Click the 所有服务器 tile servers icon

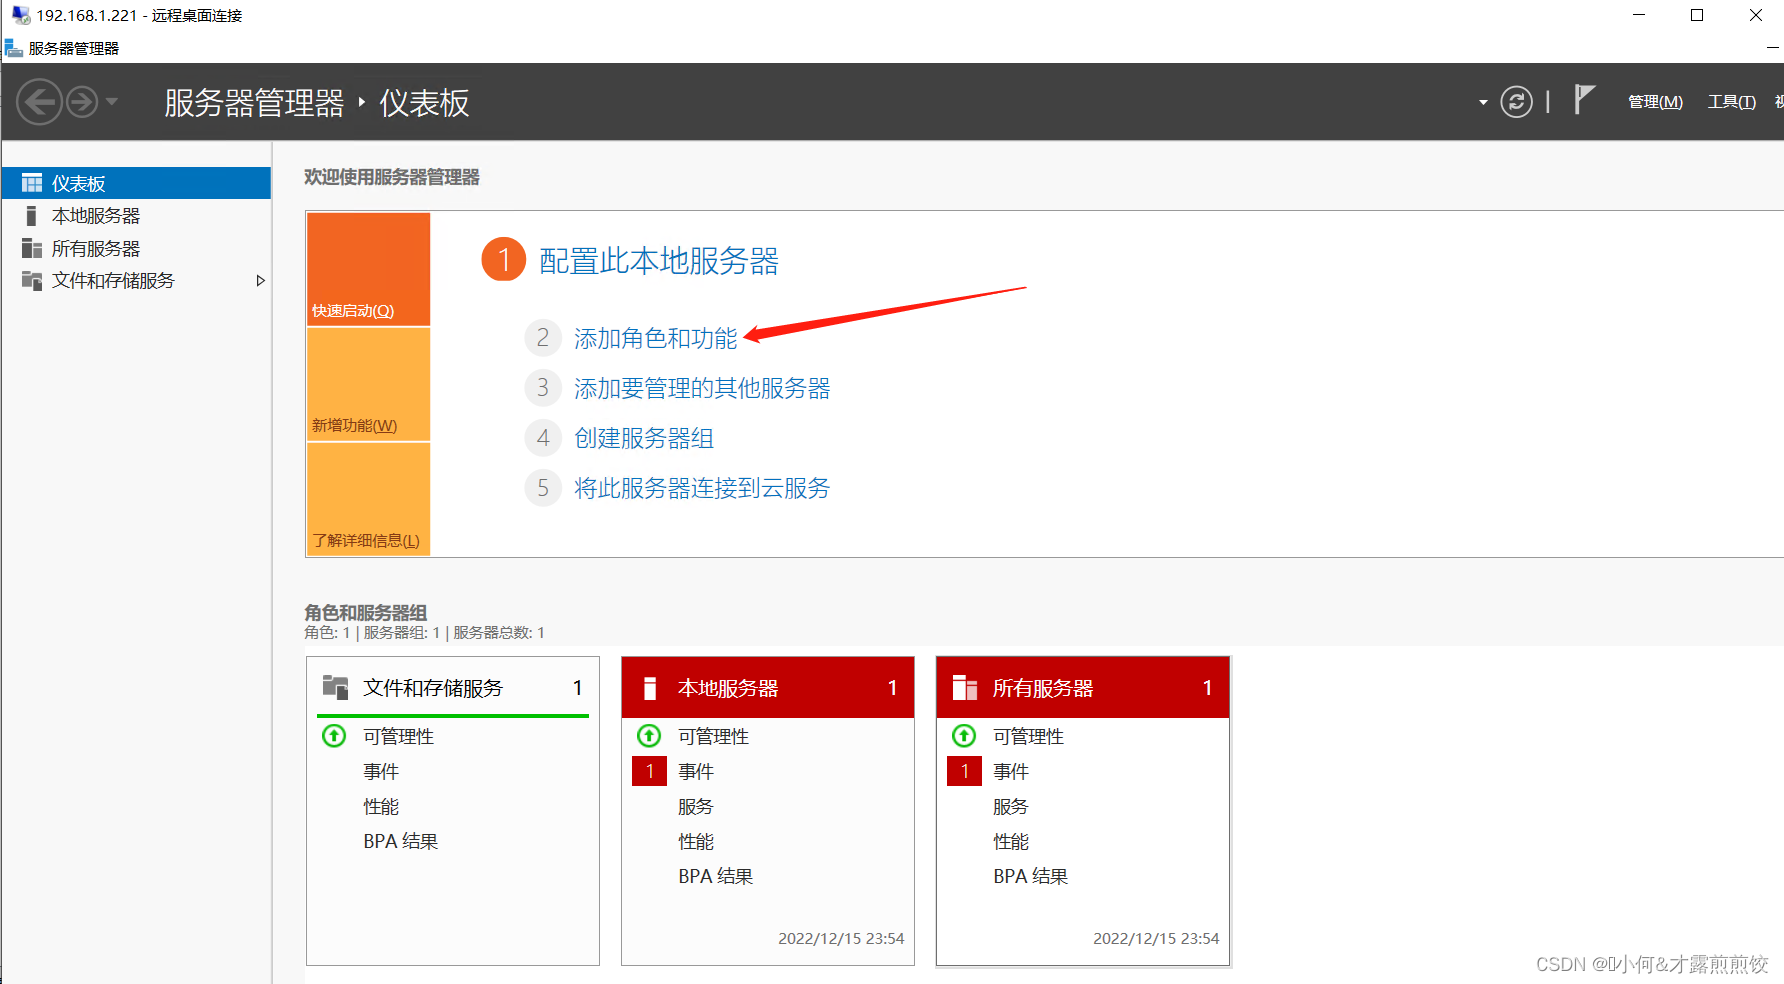965,688
